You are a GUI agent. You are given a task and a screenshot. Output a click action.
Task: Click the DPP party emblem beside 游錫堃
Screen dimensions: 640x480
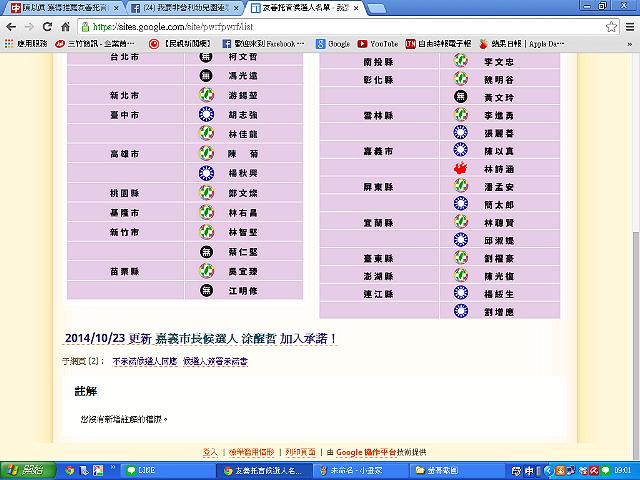[206, 96]
